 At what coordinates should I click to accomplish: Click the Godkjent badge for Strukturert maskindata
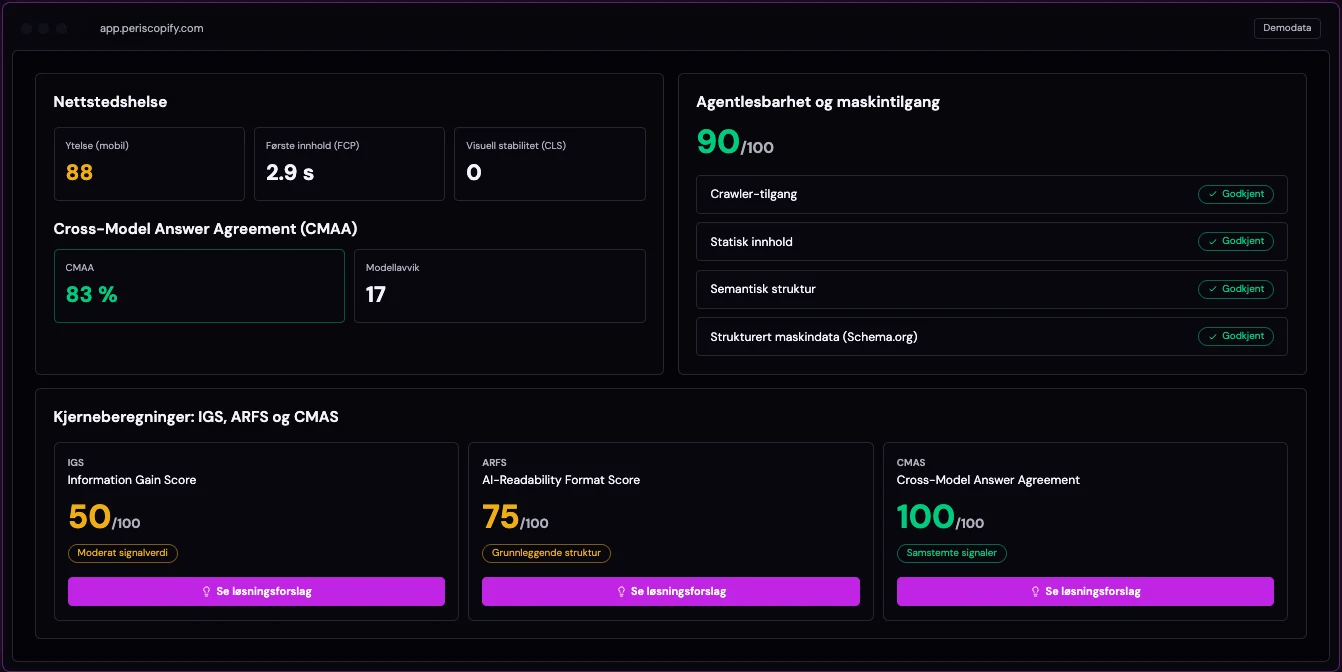1236,336
